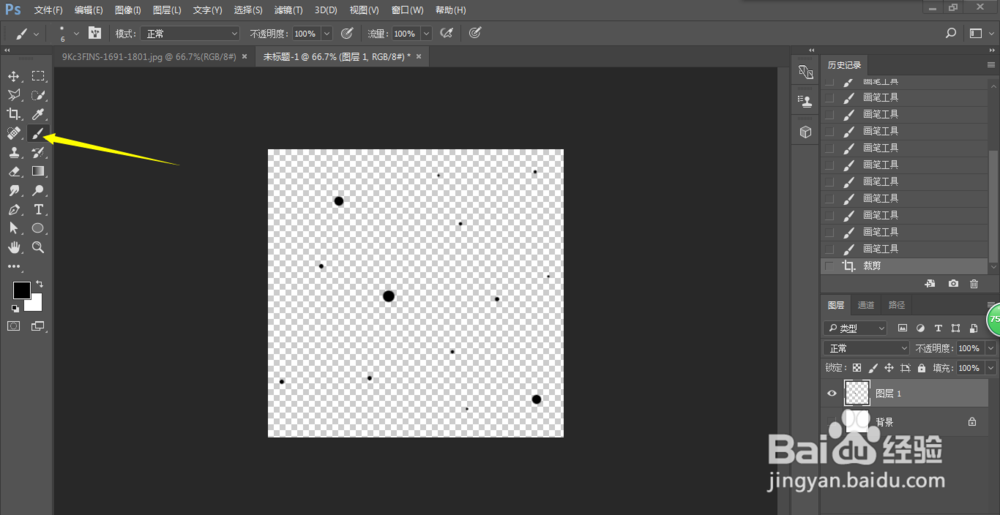This screenshot has height=515, width=1000.
Task: Enable airbrush-style build-up
Action: (447, 33)
